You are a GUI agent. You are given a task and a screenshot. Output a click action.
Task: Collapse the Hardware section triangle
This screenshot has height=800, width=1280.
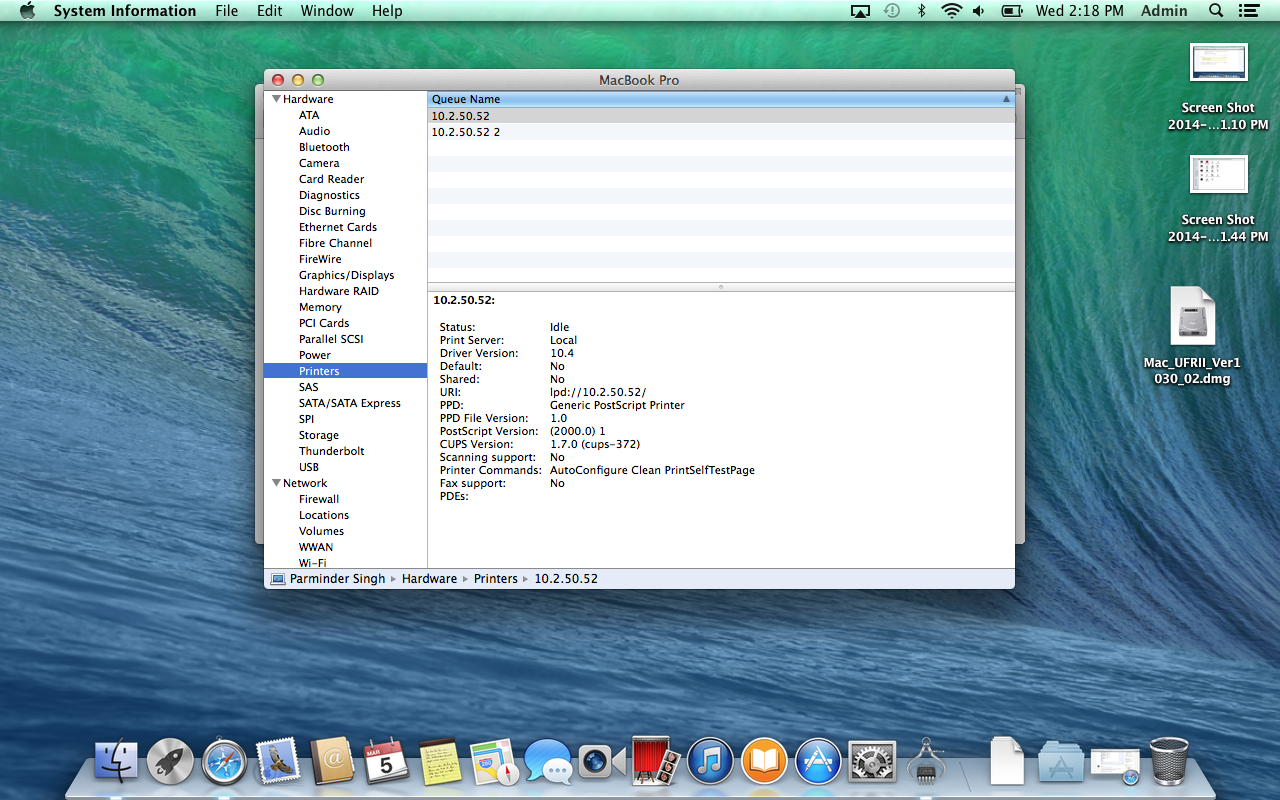click(276, 99)
